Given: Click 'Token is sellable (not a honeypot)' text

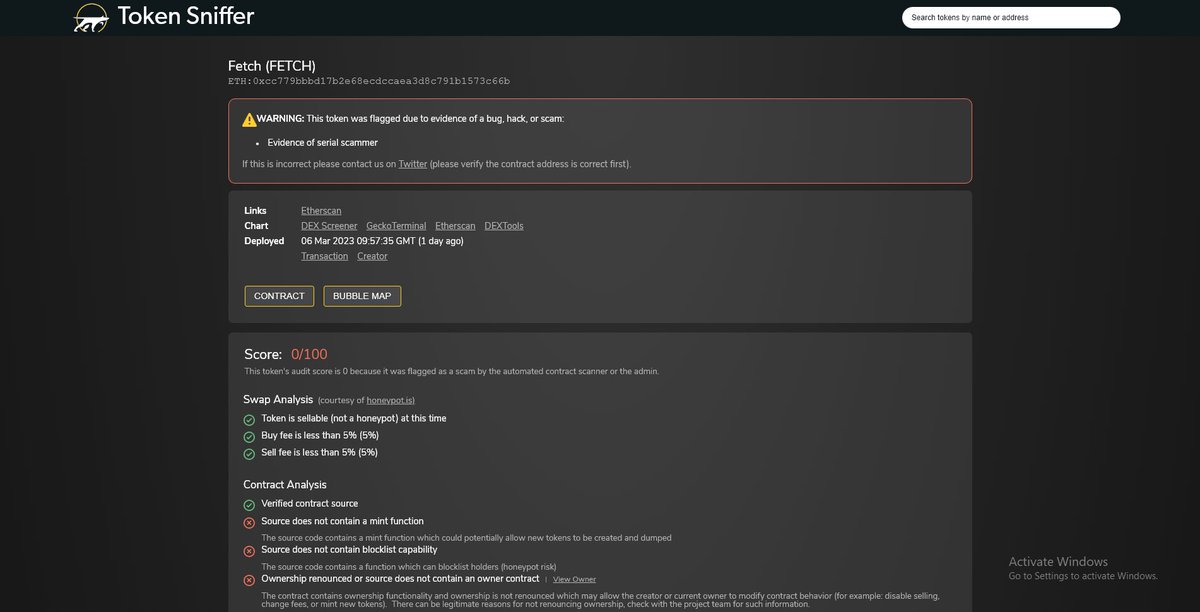Looking at the screenshot, I should pyautogui.click(x=354, y=418).
